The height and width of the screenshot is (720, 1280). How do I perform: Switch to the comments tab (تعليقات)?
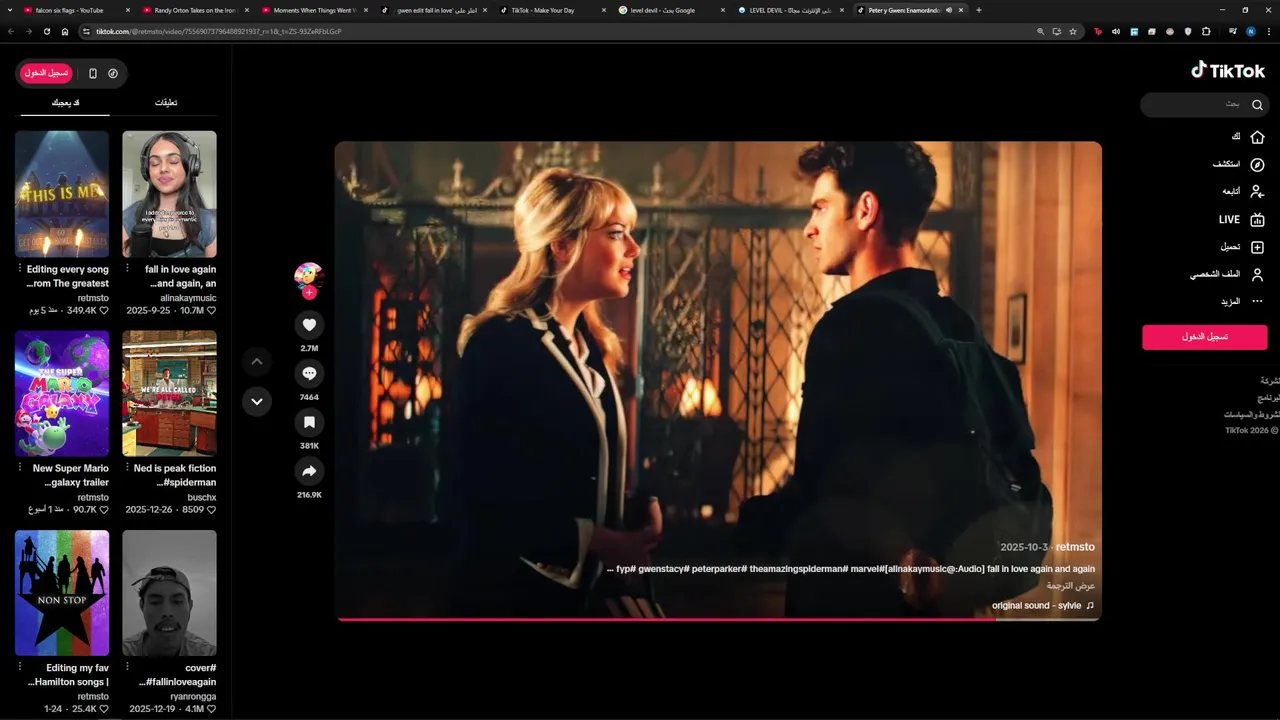tap(166, 103)
